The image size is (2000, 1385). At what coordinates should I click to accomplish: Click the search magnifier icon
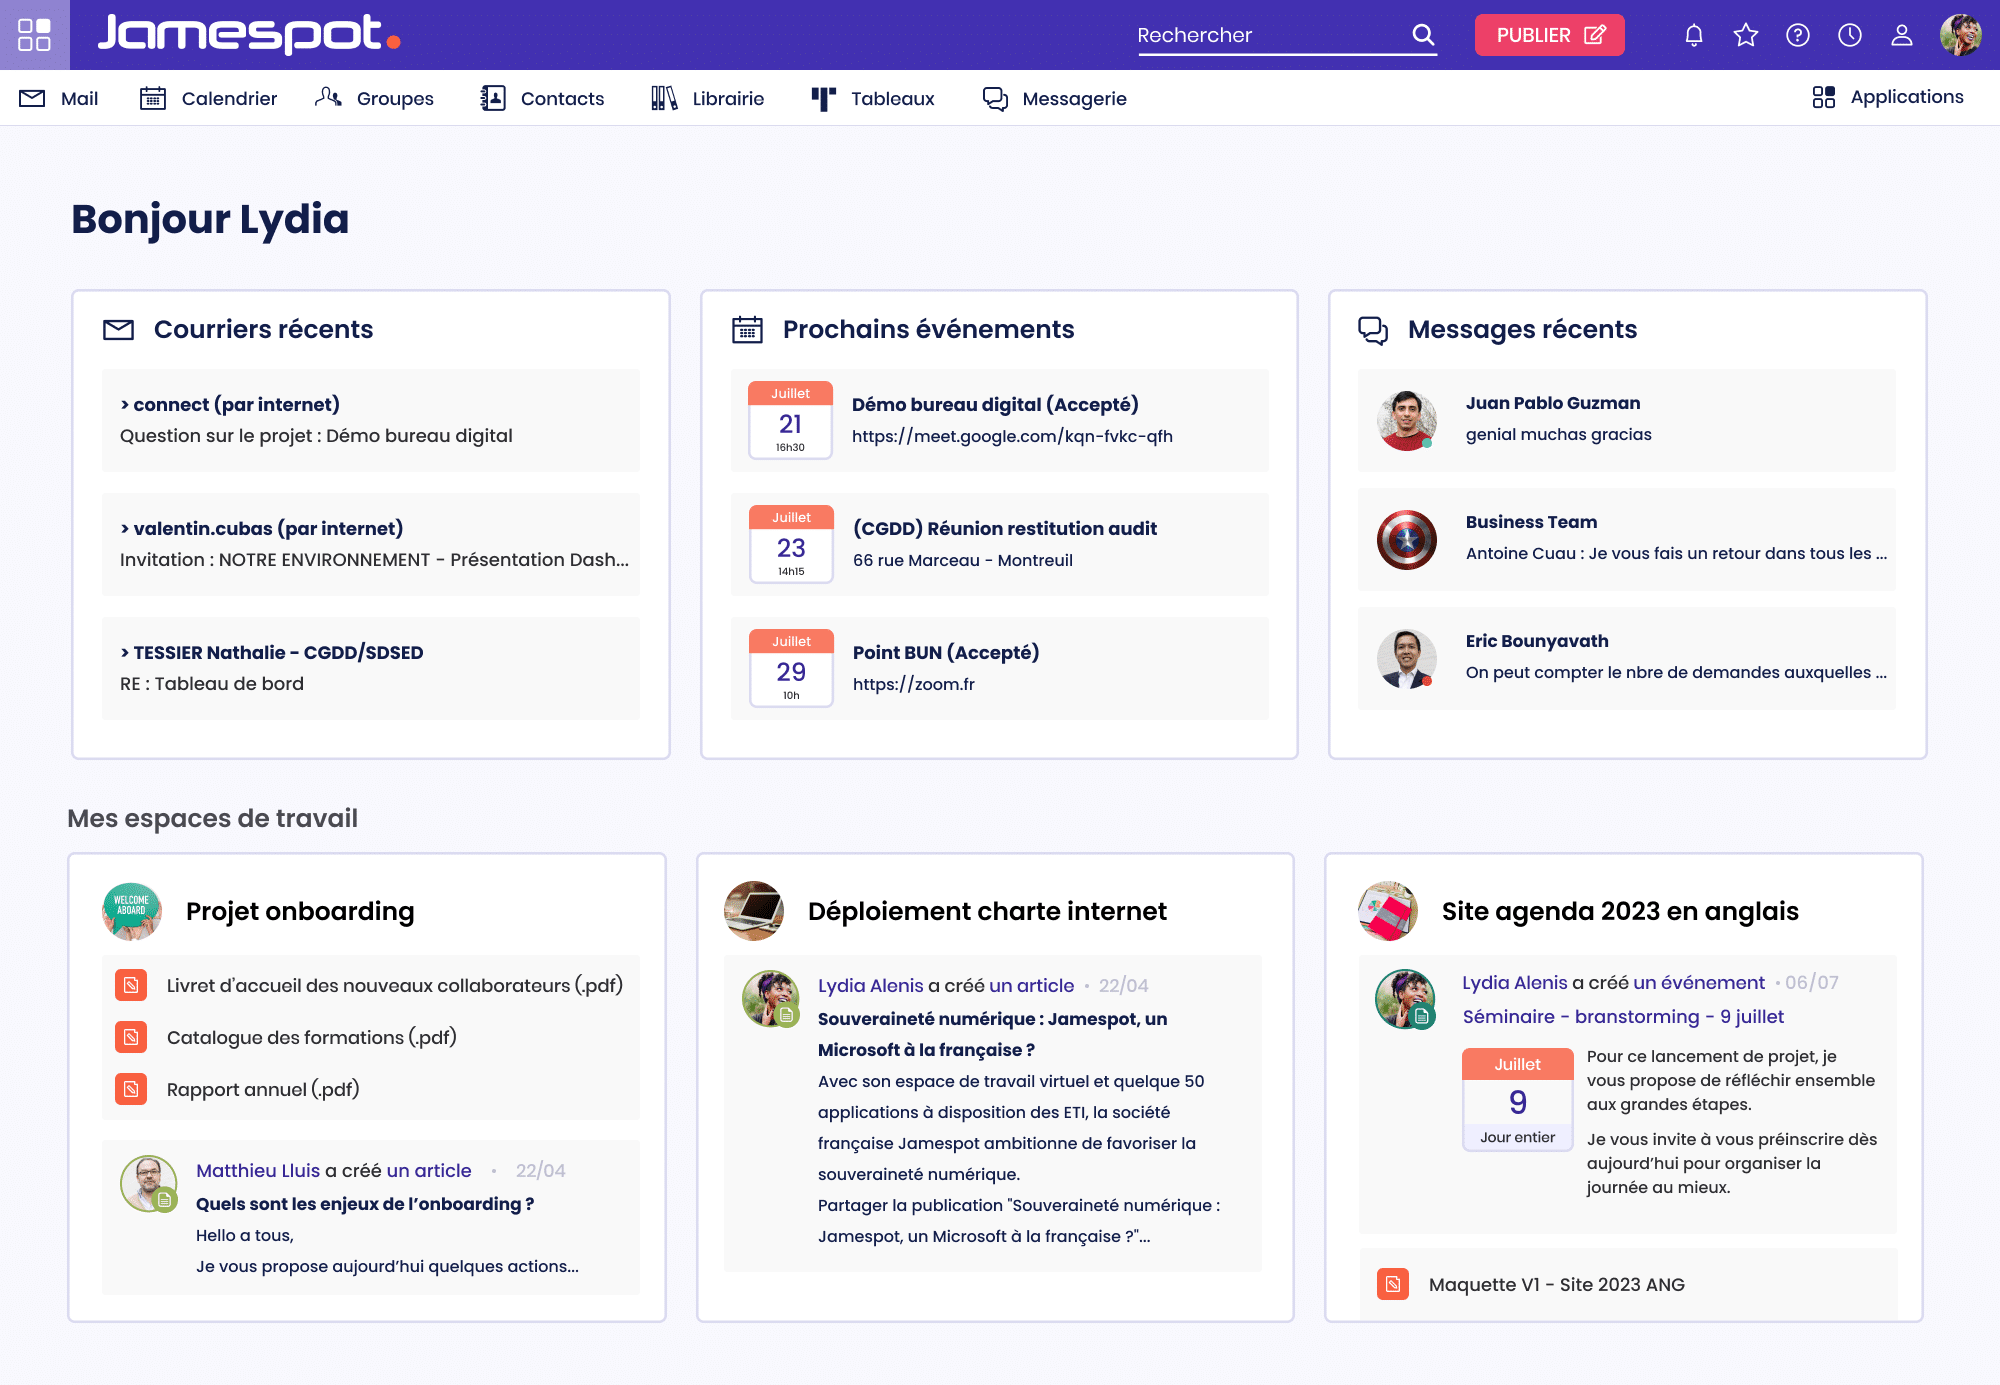tap(1423, 35)
